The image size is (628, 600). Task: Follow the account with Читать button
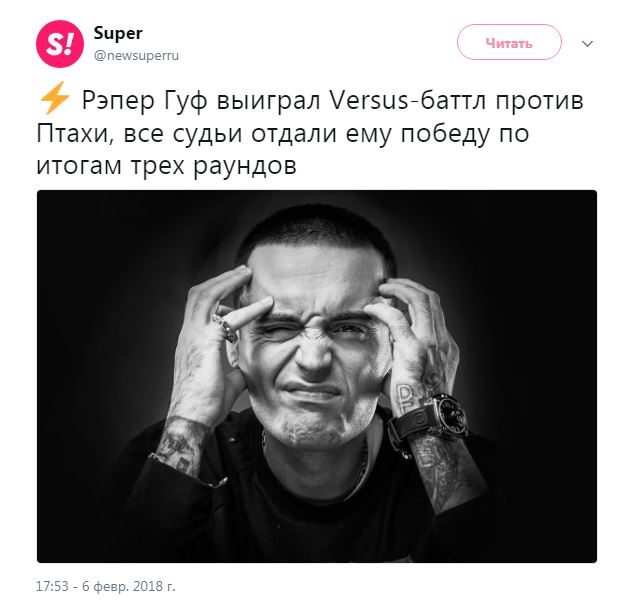[509, 42]
